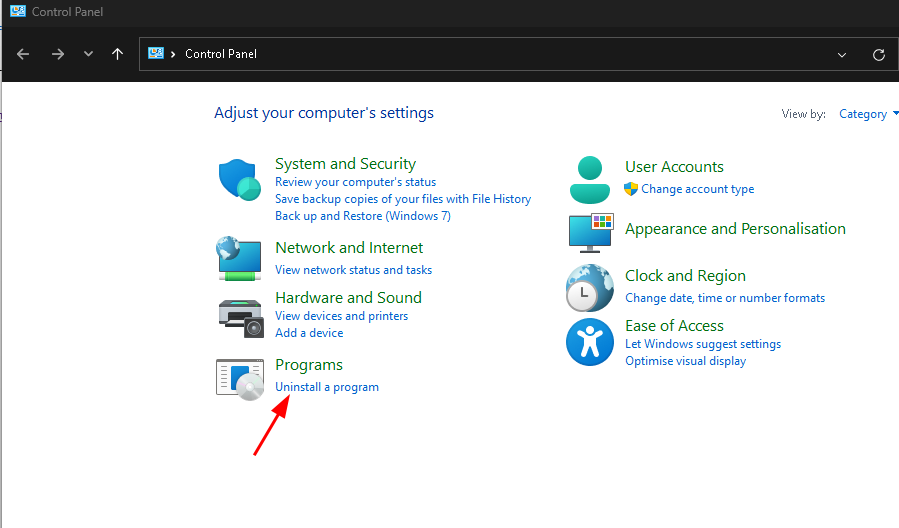899x528 pixels.
Task: Go up one level with up arrow
Action: pos(118,54)
